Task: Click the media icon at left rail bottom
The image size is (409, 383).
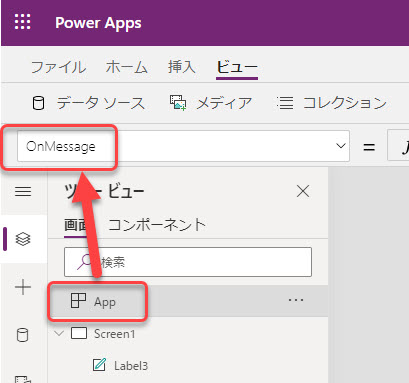Action: pos(22,379)
